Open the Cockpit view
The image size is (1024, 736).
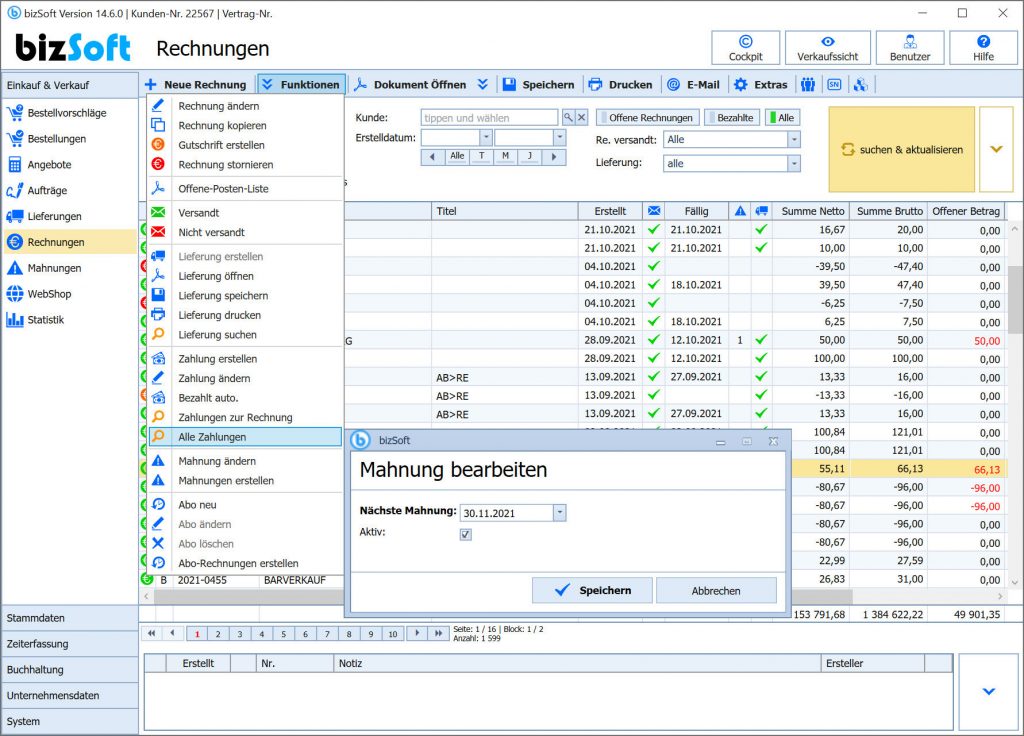745,48
